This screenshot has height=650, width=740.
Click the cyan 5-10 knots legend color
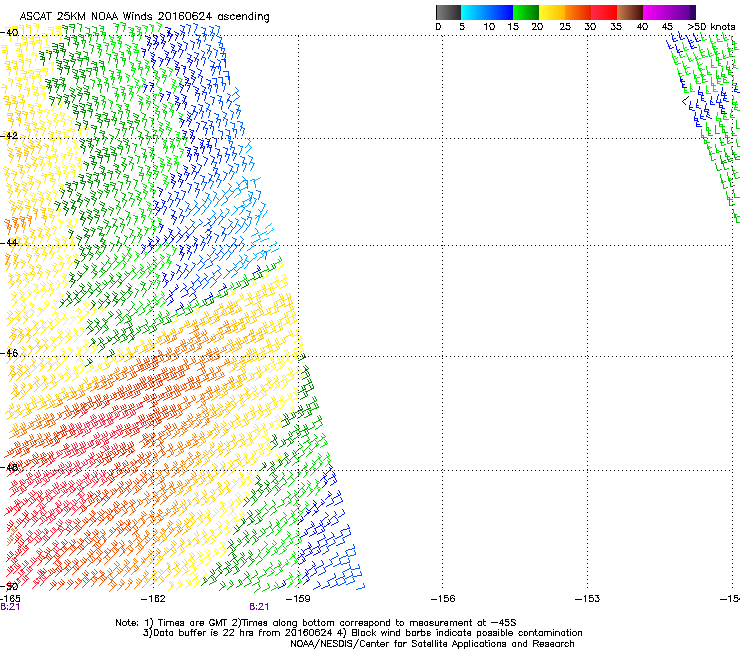pyautogui.click(x=474, y=12)
